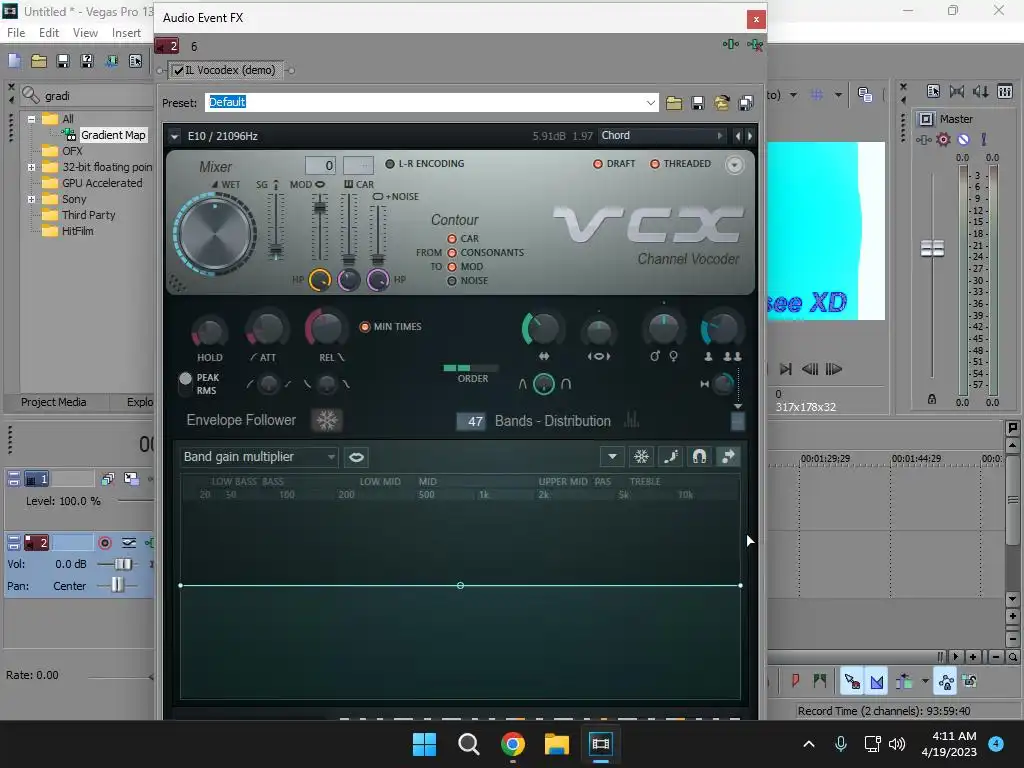This screenshot has height=768, width=1024.
Task: Open the Insert menu
Action: tap(126, 33)
